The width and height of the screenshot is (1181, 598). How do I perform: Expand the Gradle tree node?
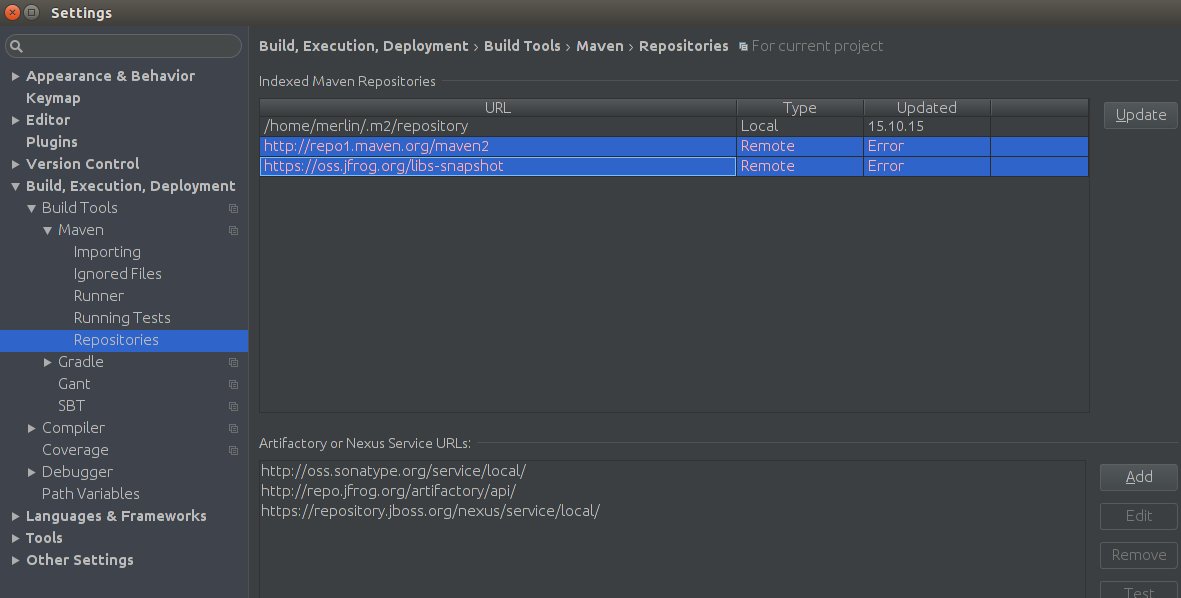coord(47,362)
